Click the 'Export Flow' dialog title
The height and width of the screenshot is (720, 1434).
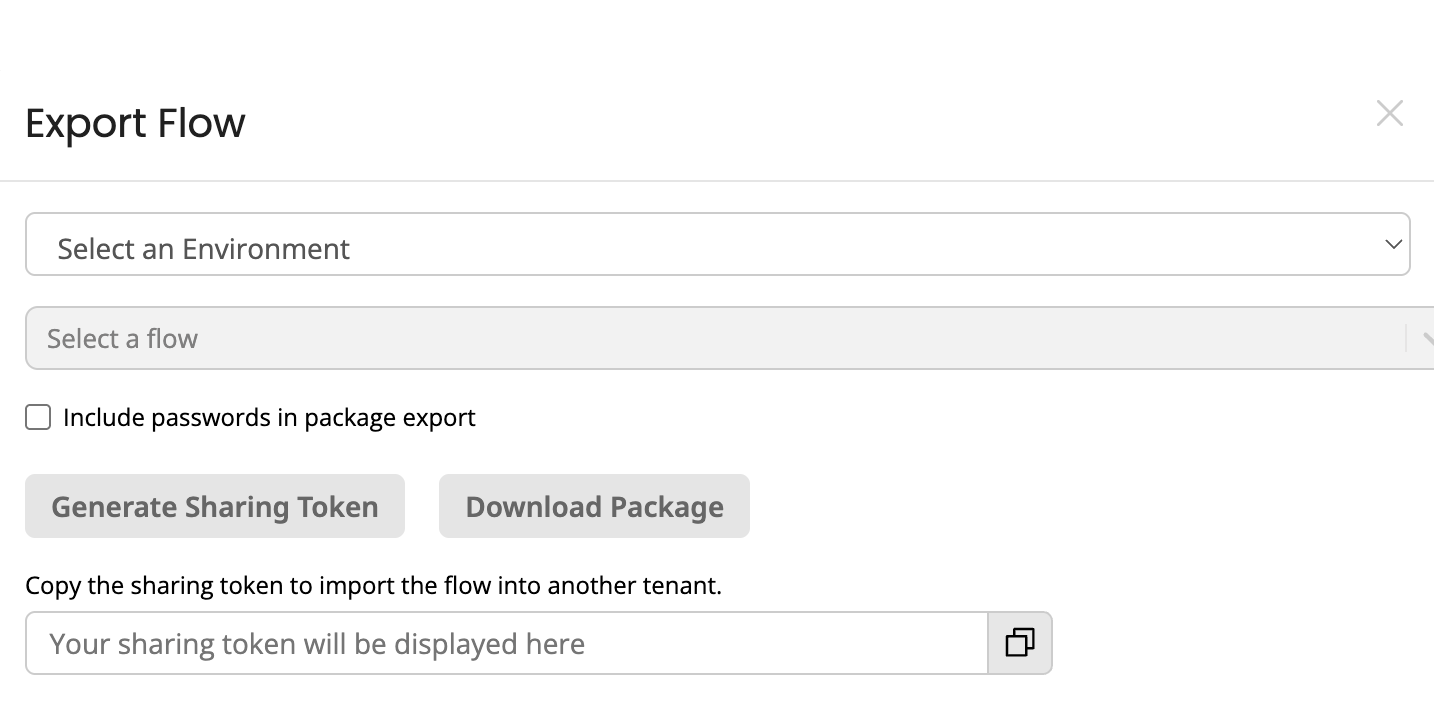pos(135,123)
